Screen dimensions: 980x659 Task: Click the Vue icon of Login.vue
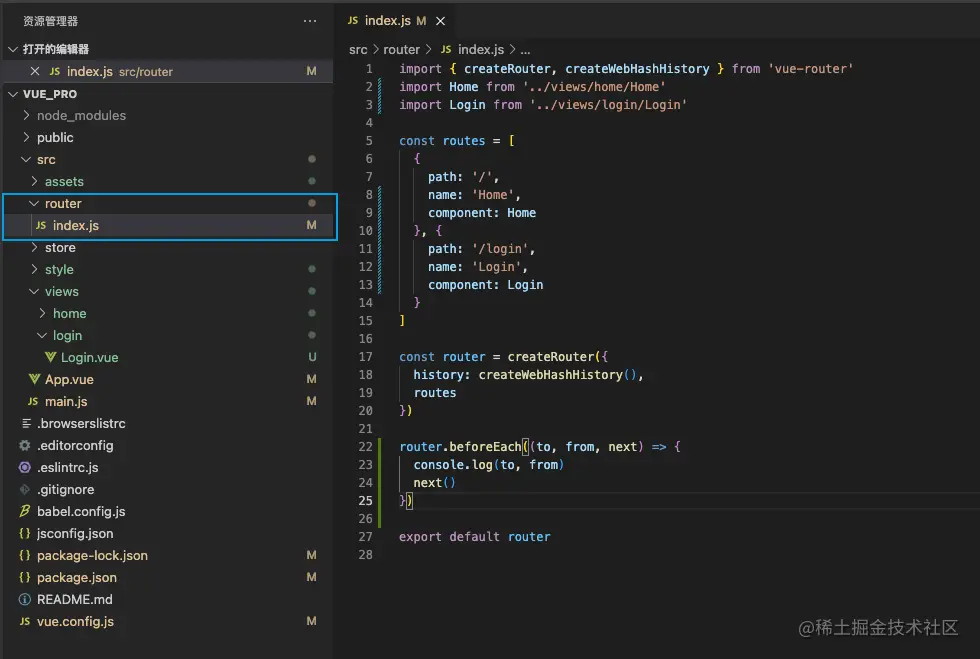click(x=51, y=357)
